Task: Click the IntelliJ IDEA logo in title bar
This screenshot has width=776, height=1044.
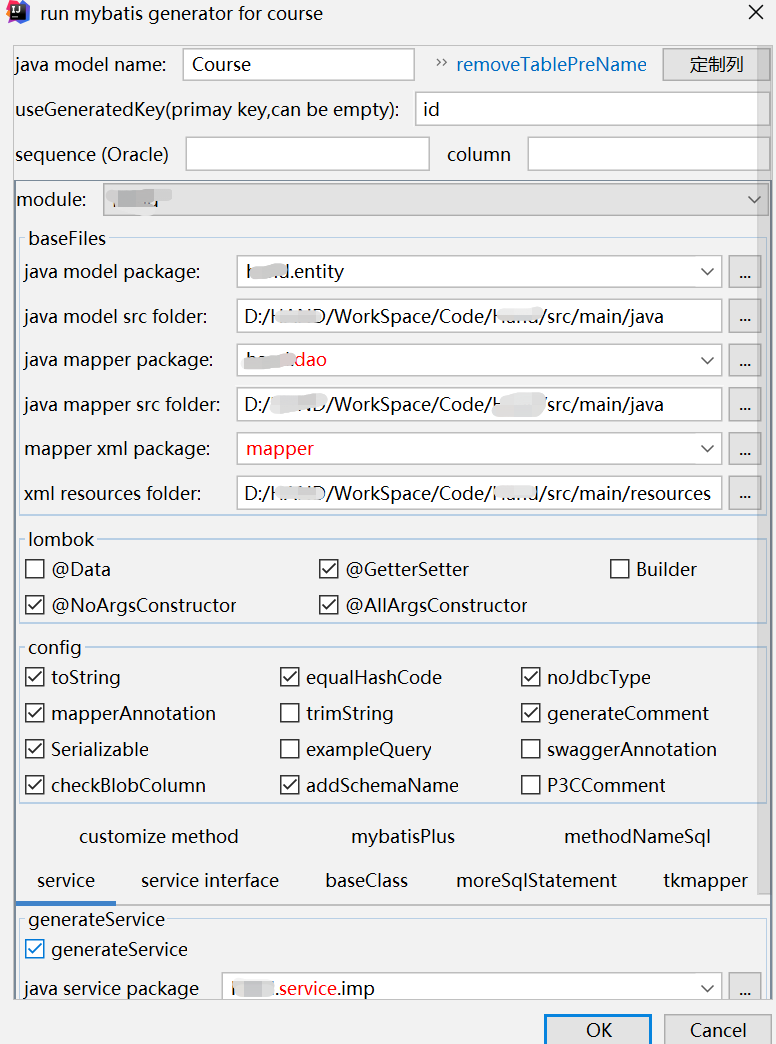Action: 18,12
